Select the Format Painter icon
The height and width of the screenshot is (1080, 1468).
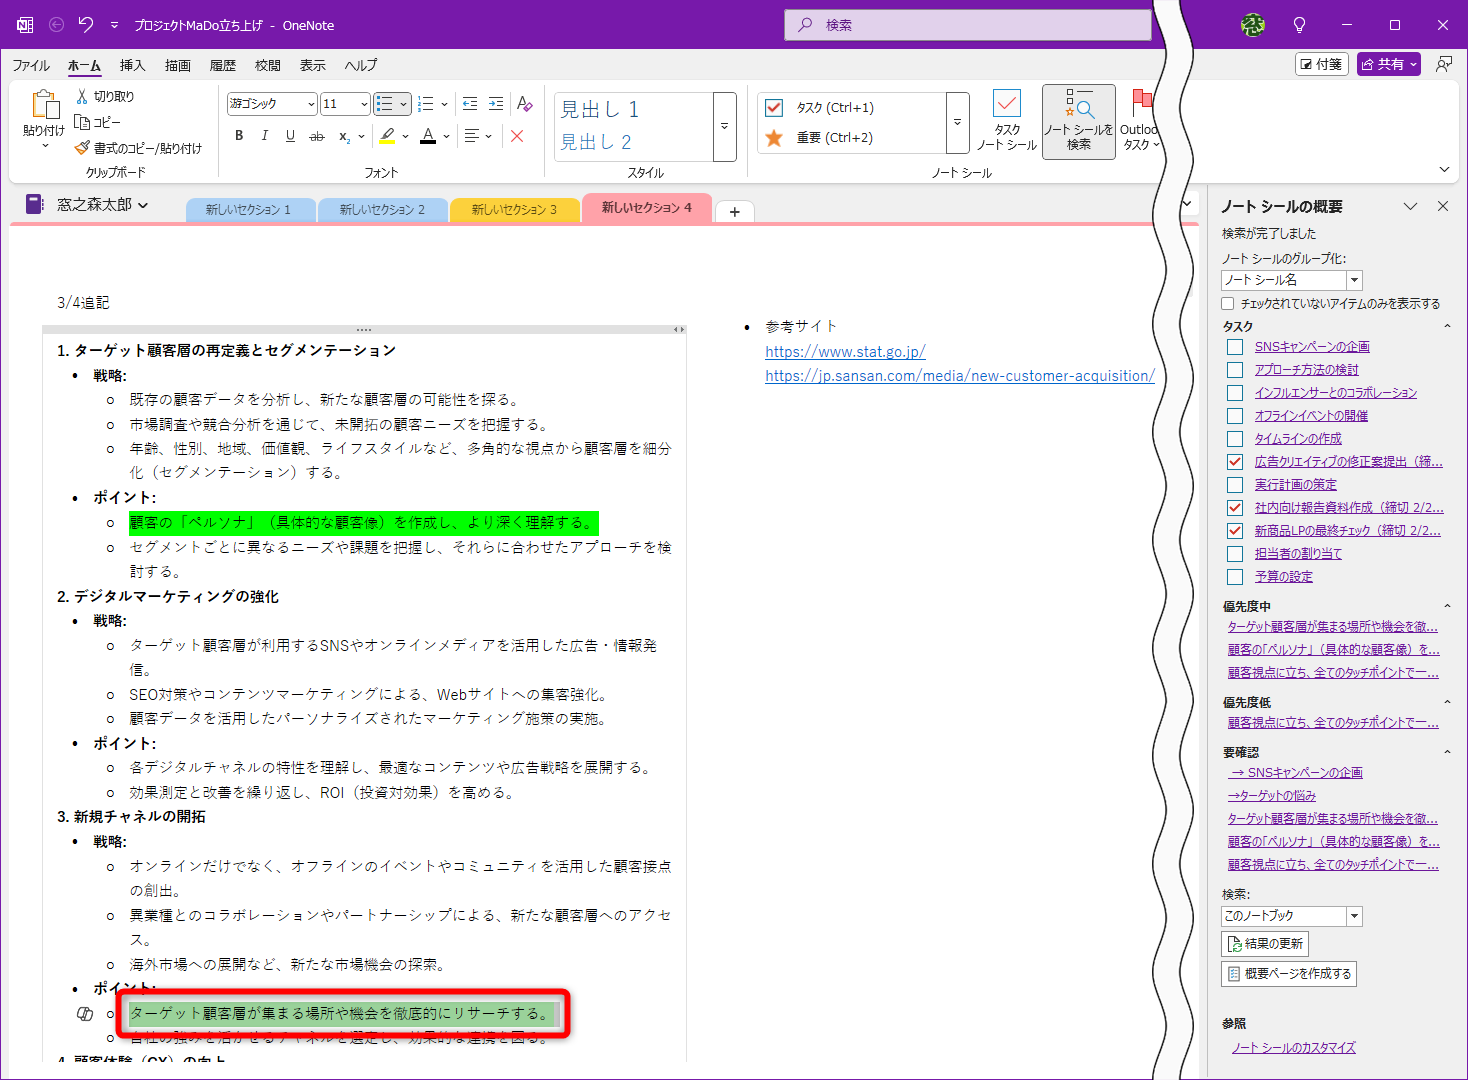[x=84, y=147]
